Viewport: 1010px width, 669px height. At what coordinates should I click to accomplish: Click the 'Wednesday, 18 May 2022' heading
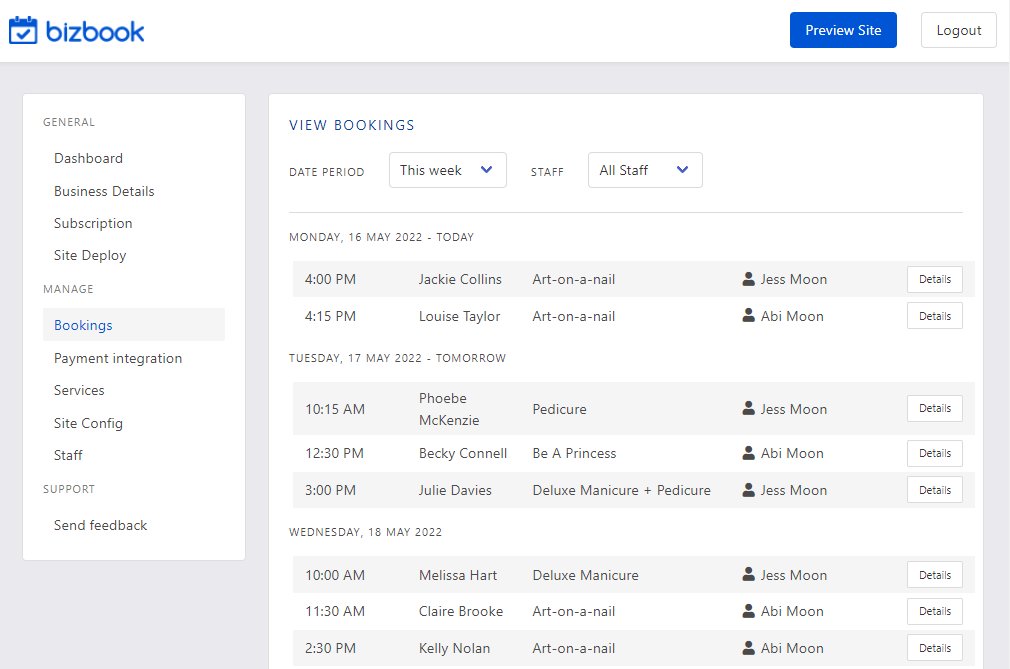[x=365, y=532]
